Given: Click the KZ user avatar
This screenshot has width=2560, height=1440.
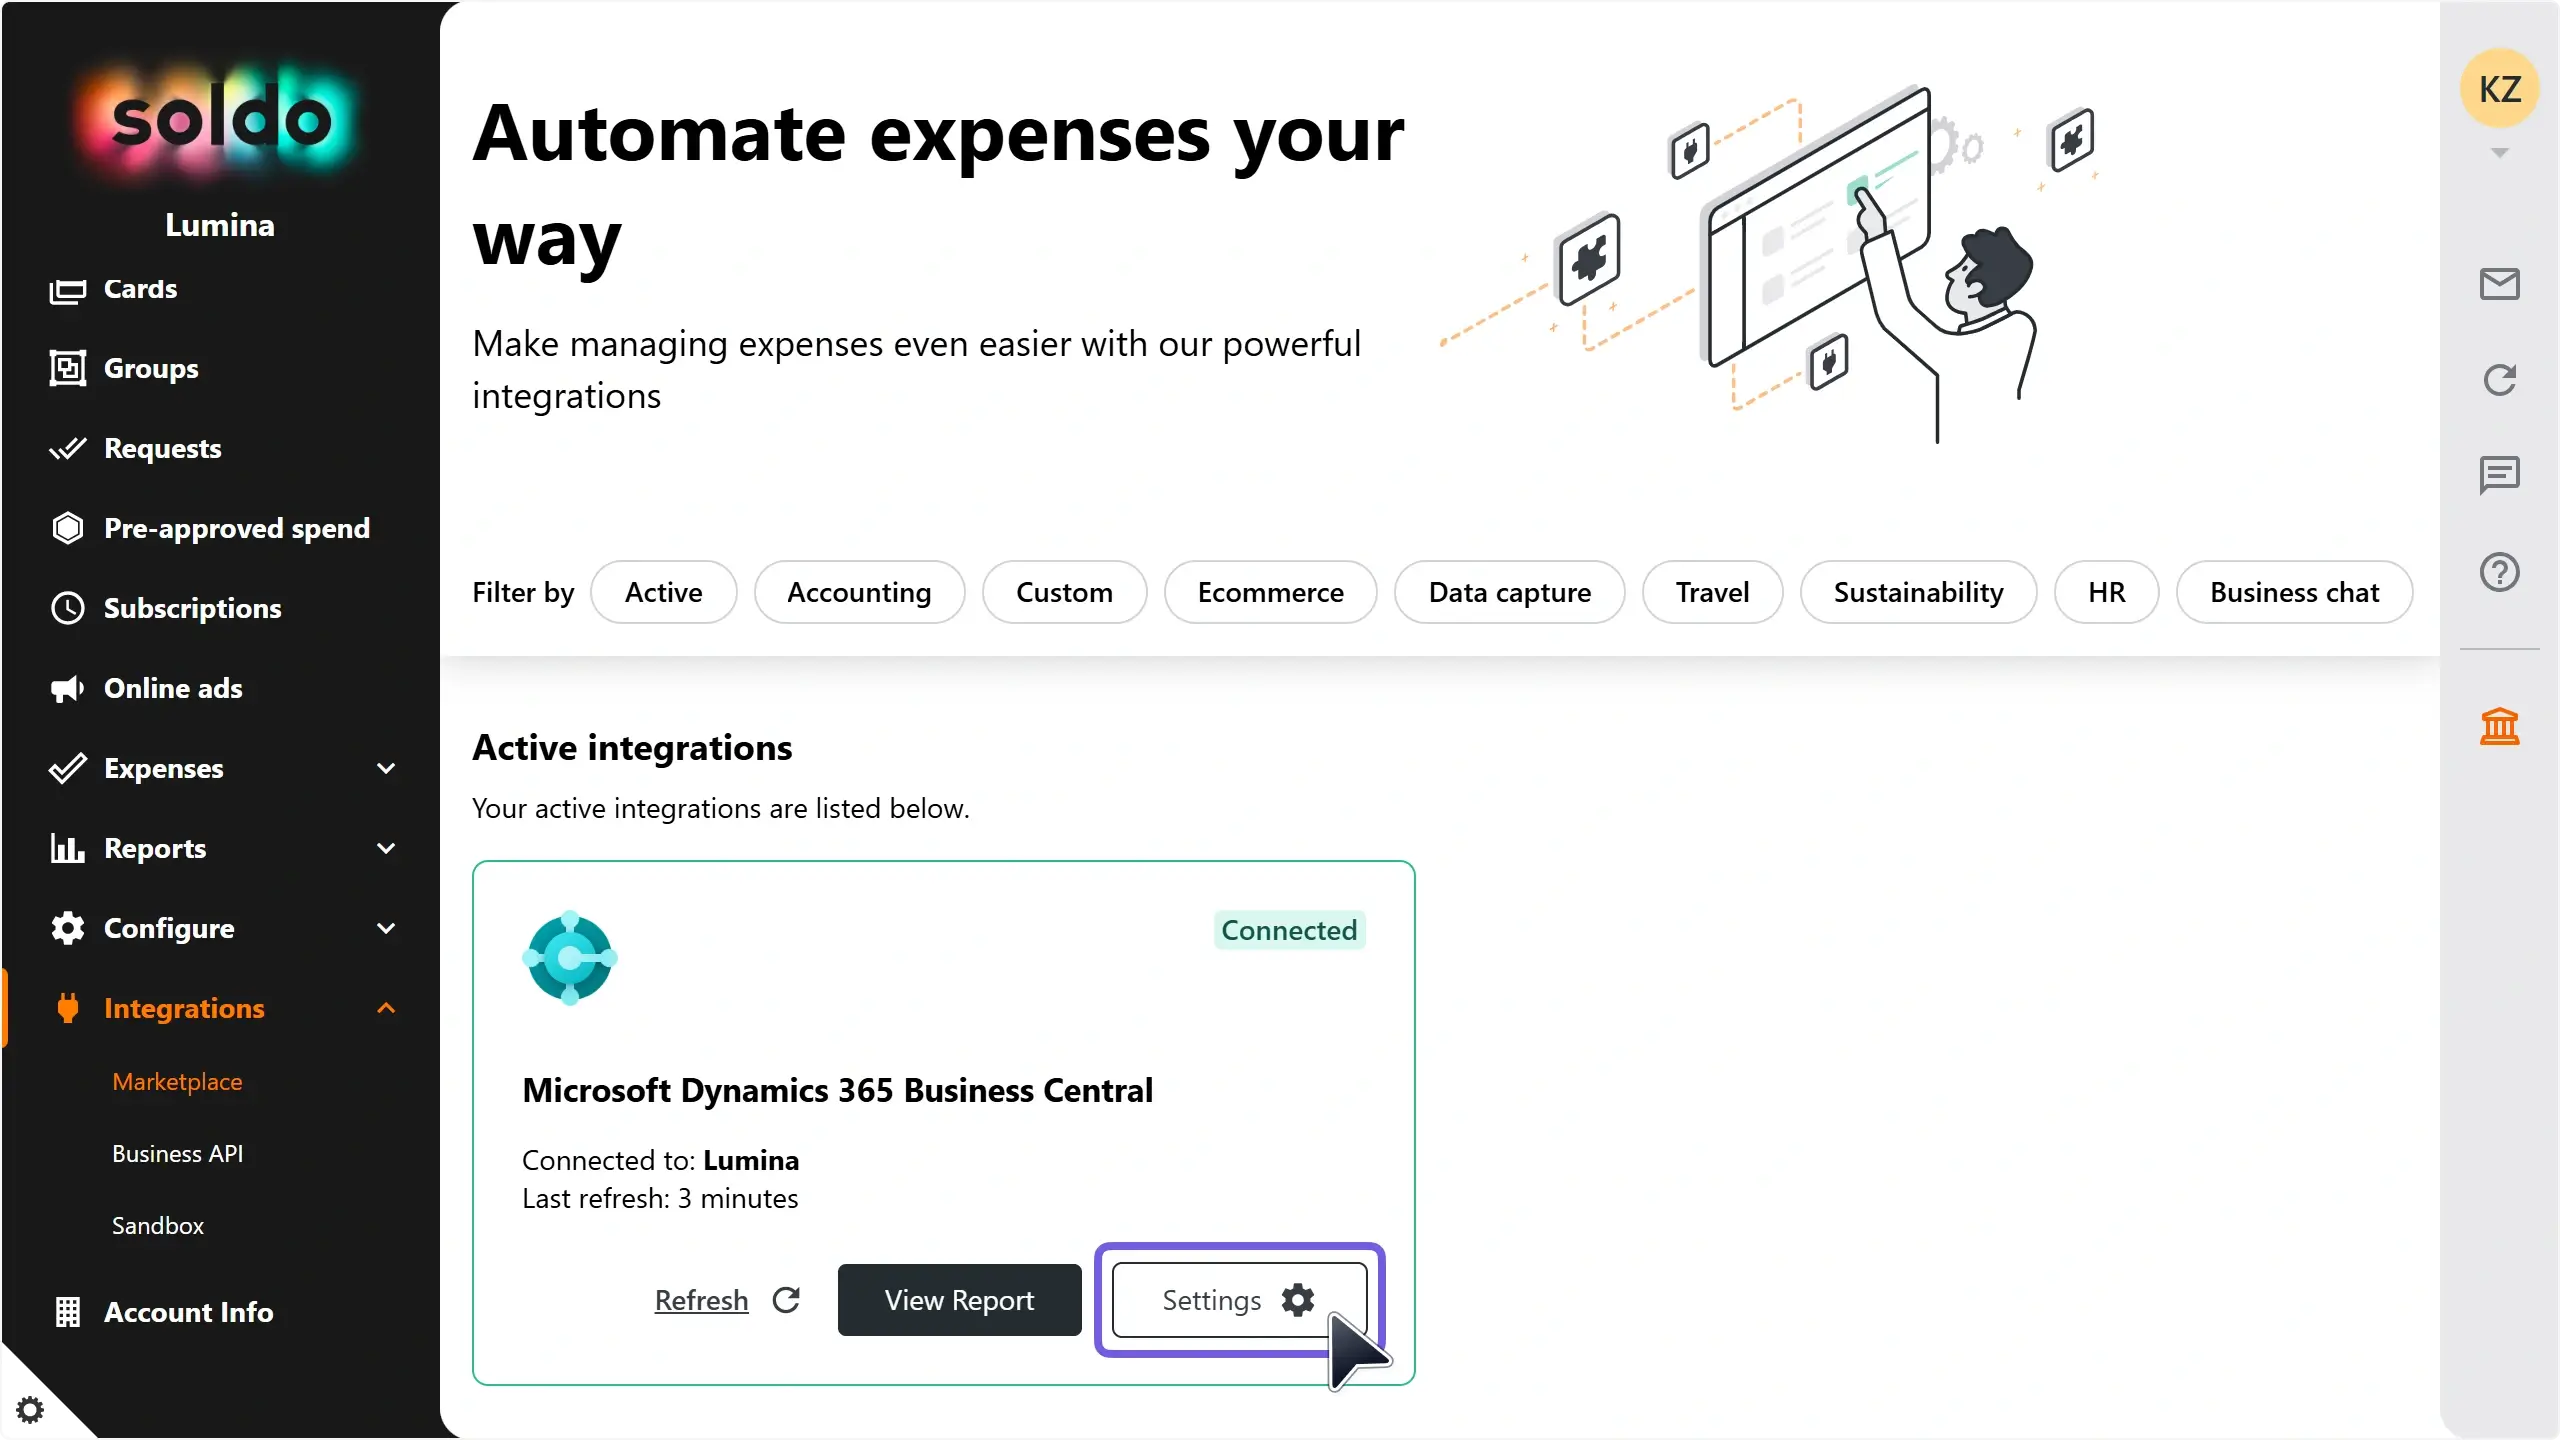Looking at the screenshot, I should click(x=2499, y=90).
